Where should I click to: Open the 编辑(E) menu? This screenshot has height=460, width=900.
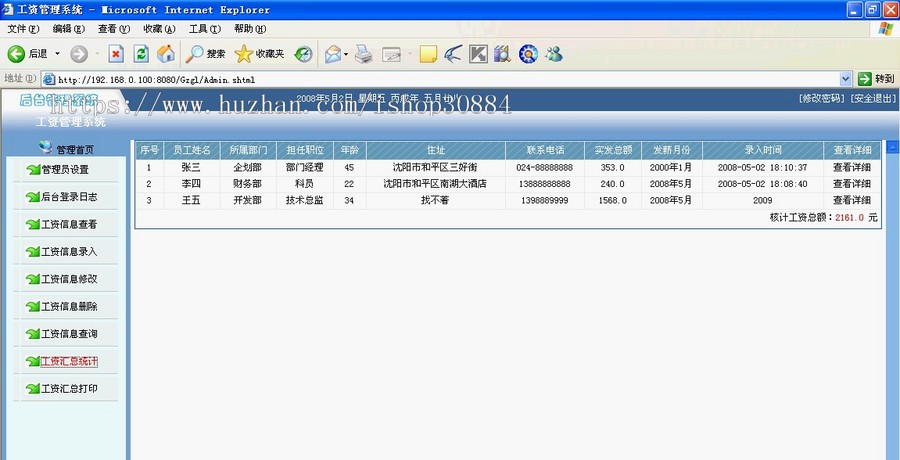click(69, 29)
